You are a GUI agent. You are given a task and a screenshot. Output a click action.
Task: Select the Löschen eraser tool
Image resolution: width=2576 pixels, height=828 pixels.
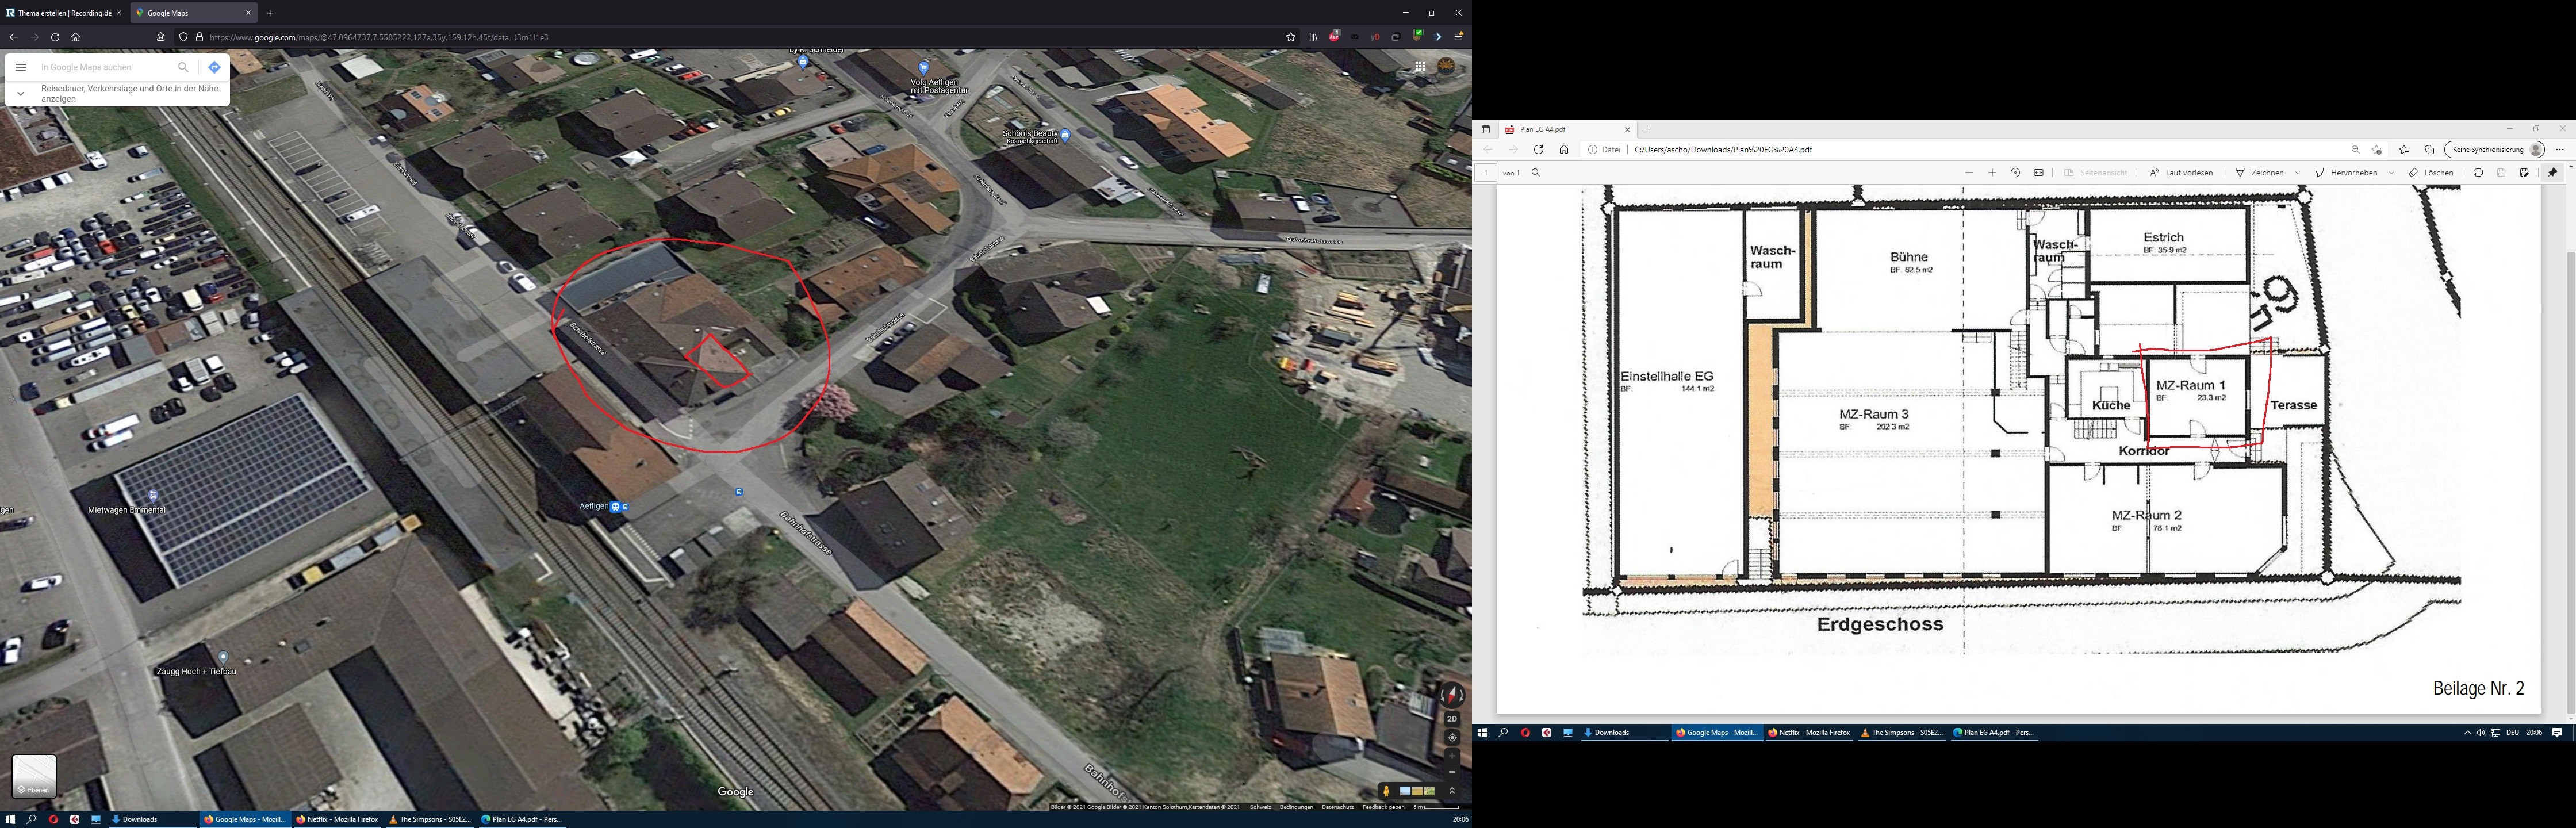tap(2430, 173)
